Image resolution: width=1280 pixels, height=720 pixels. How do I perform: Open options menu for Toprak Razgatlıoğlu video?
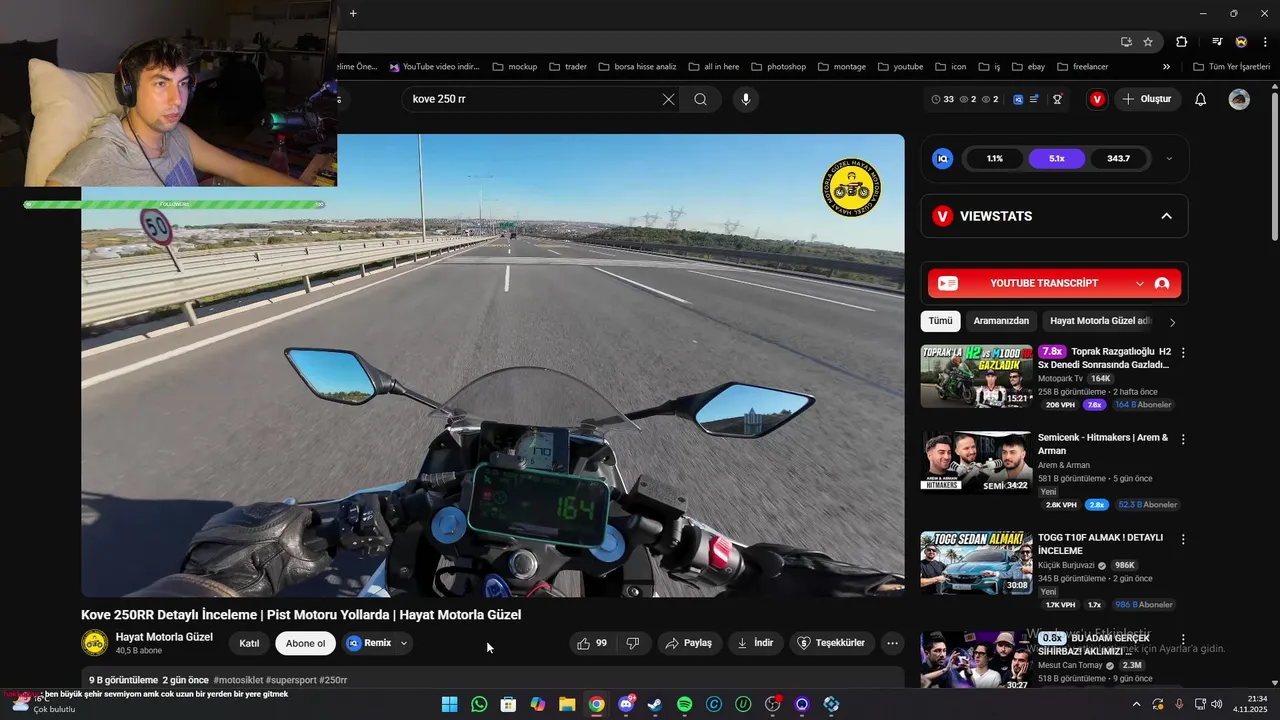click(x=1183, y=352)
